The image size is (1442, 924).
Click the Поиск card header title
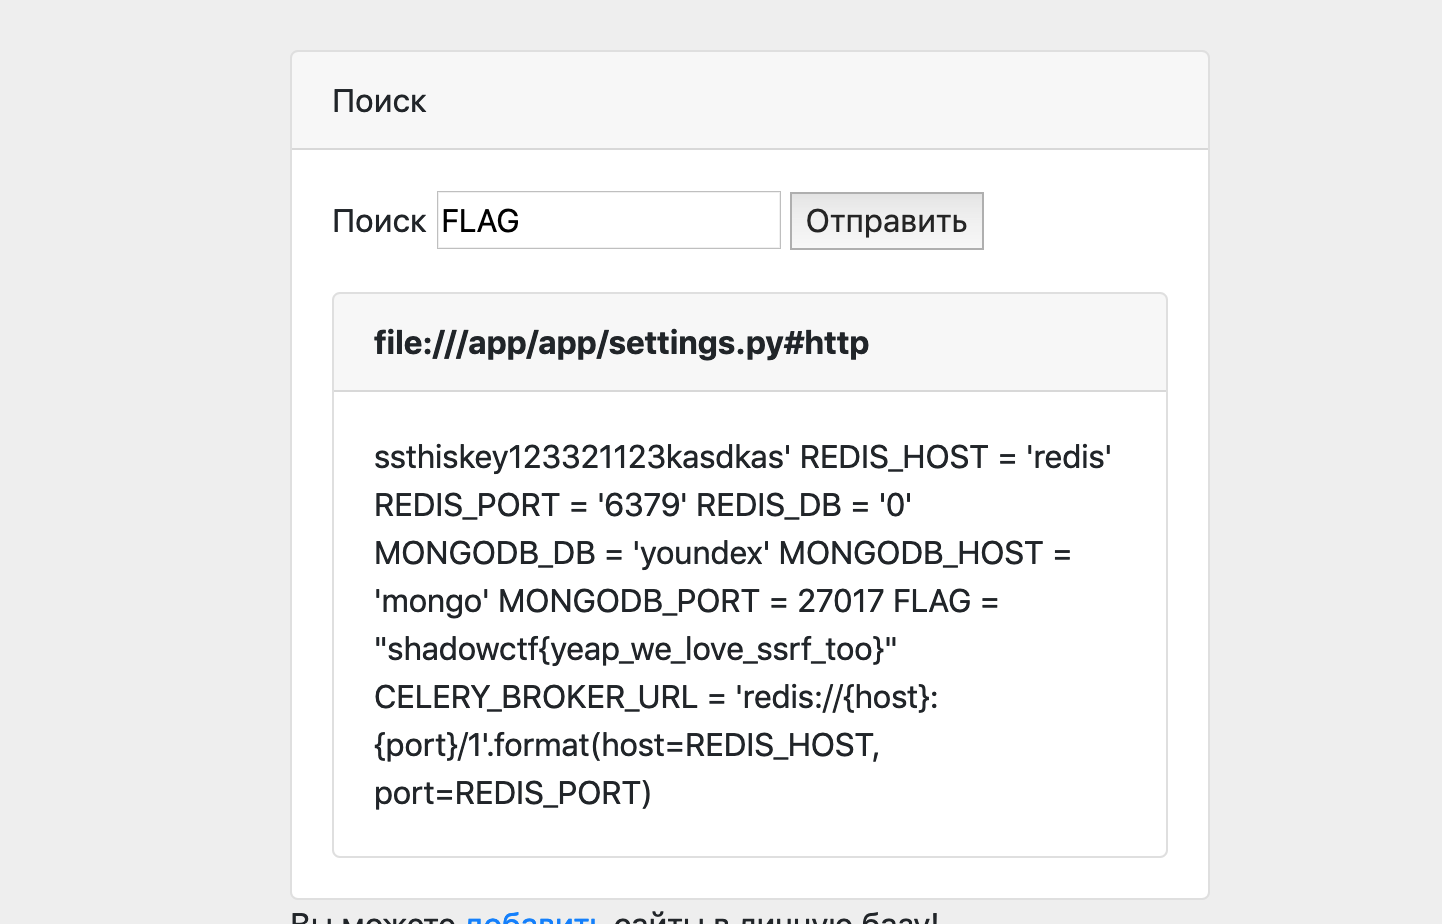coord(379,101)
